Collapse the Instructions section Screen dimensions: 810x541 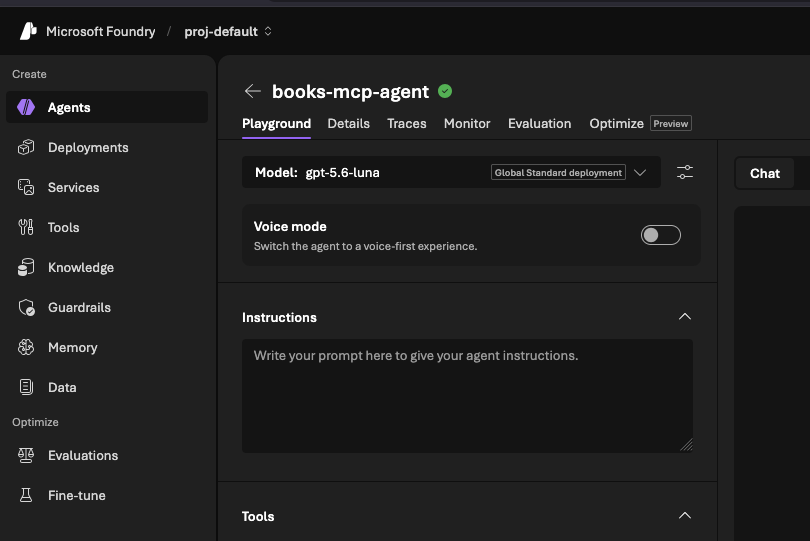tap(685, 317)
